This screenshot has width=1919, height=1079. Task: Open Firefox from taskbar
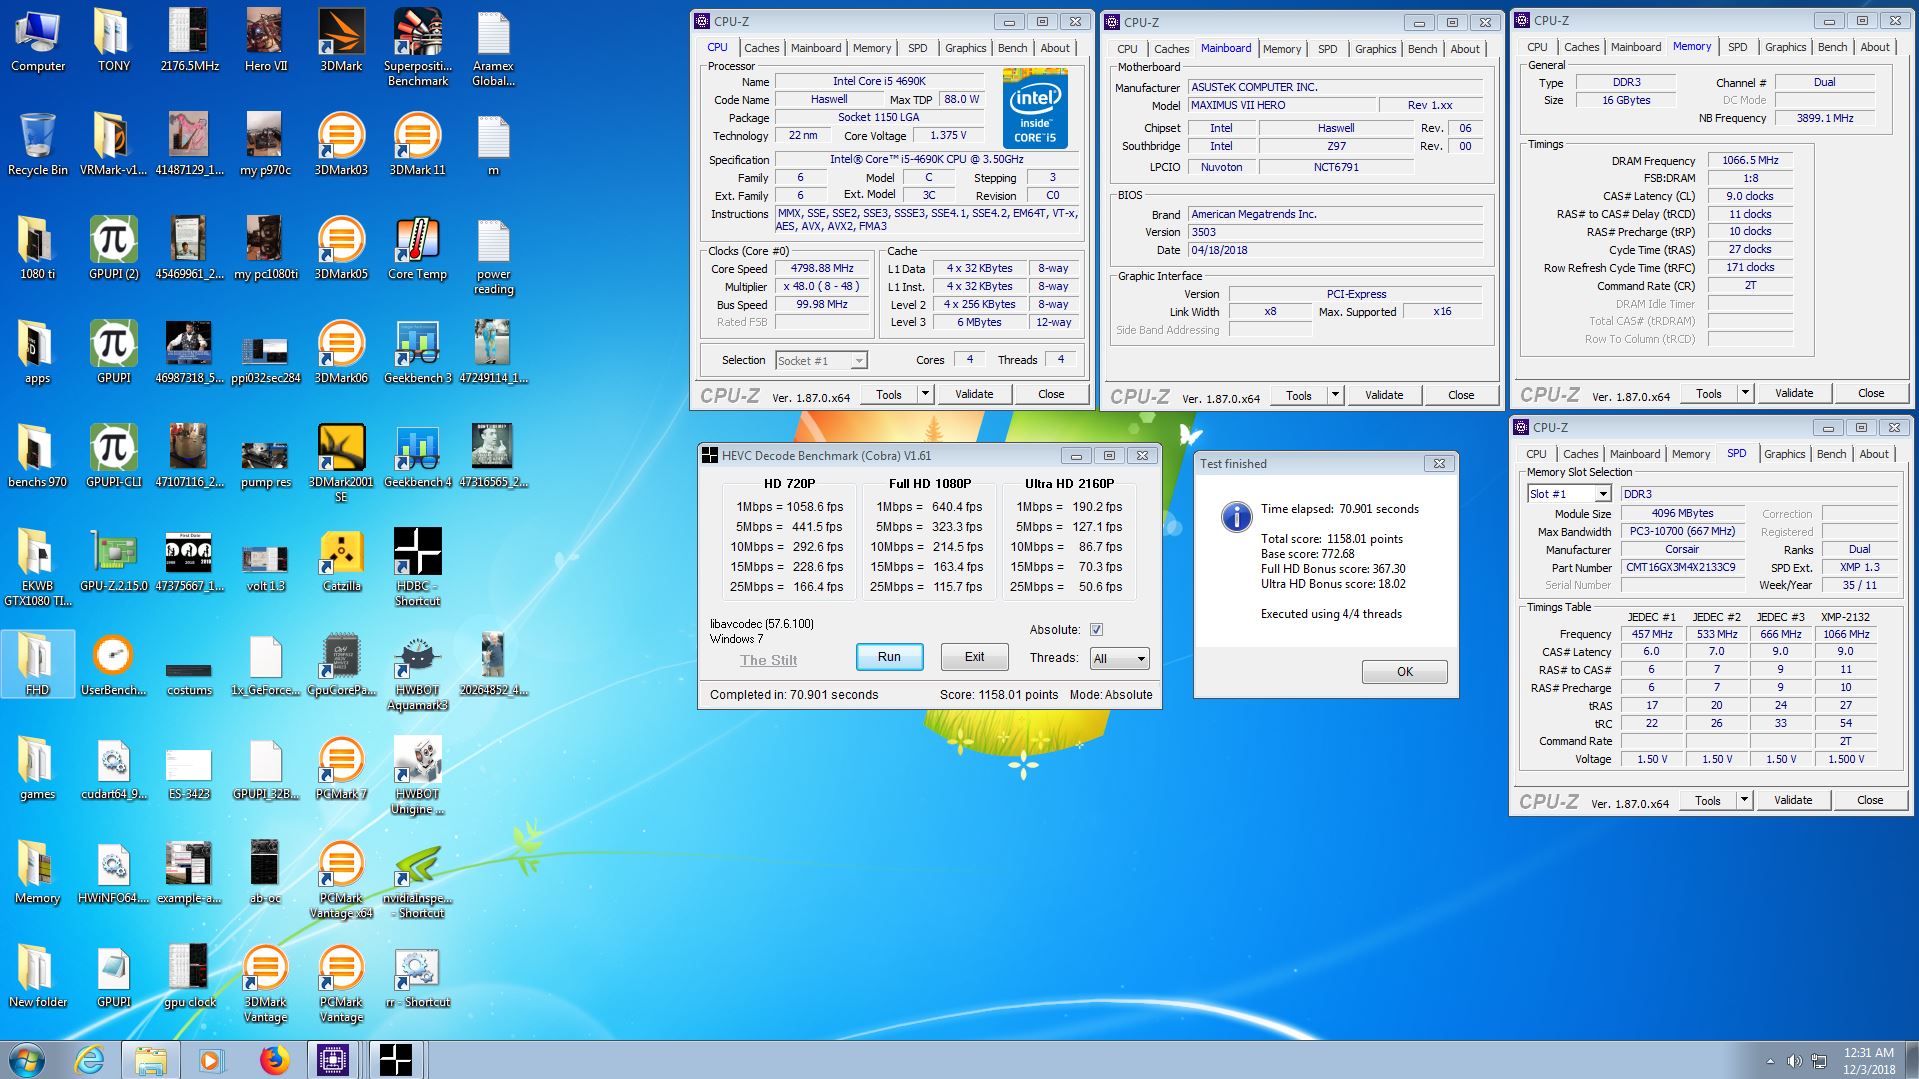[x=274, y=1060]
